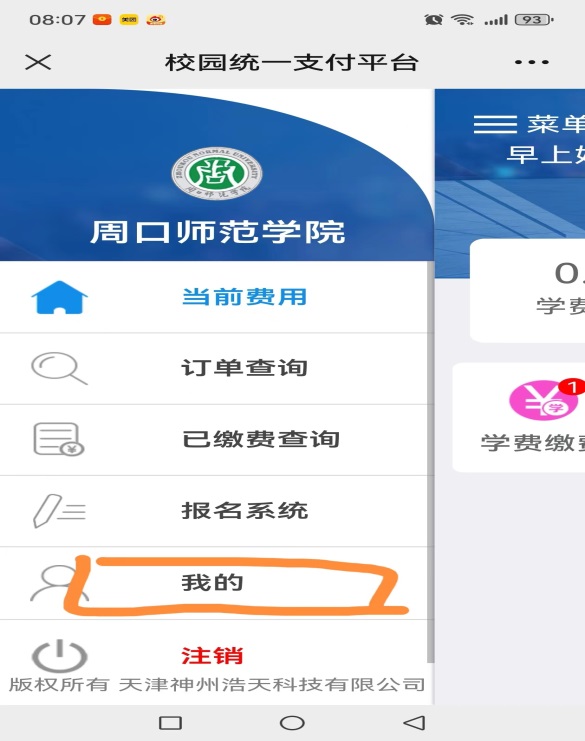Open 我的 menu entry
The width and height of the screenshot is (585, 741).
click(212, 583)
